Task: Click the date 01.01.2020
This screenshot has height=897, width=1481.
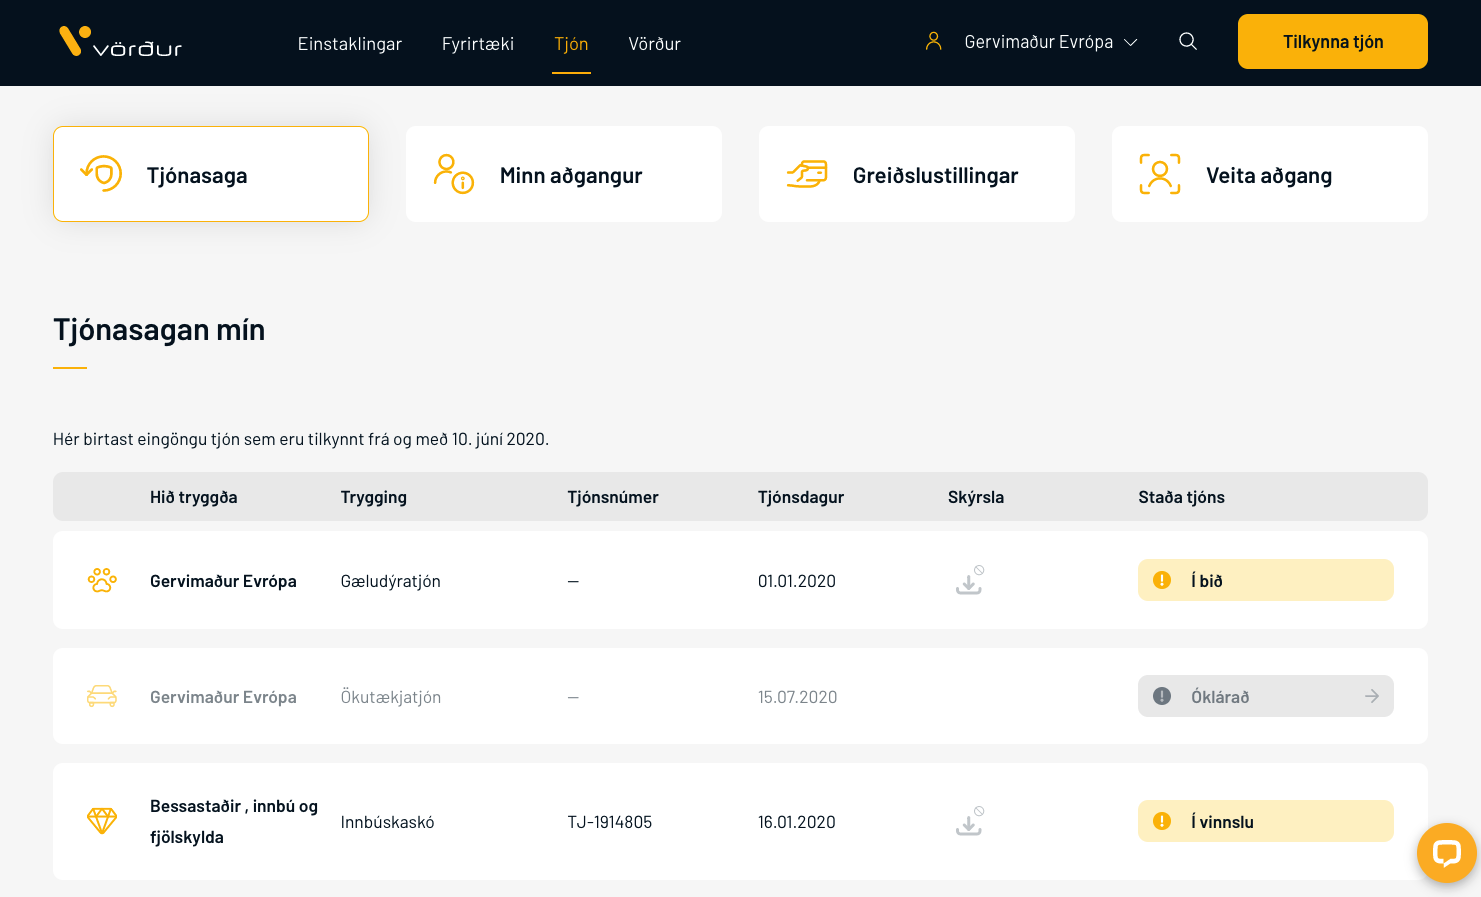Action: click(x=797, y=581)
